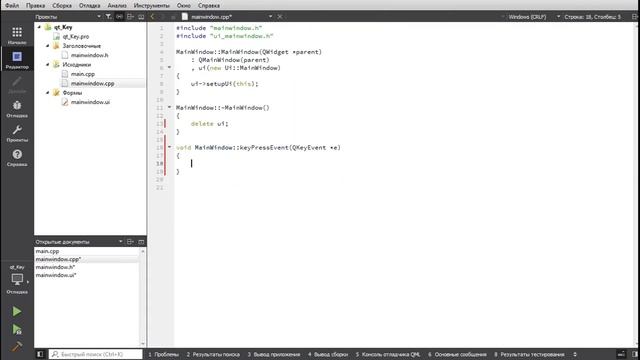
Task: Show 1 Проблемы output pane
Action: pos(164,354)
